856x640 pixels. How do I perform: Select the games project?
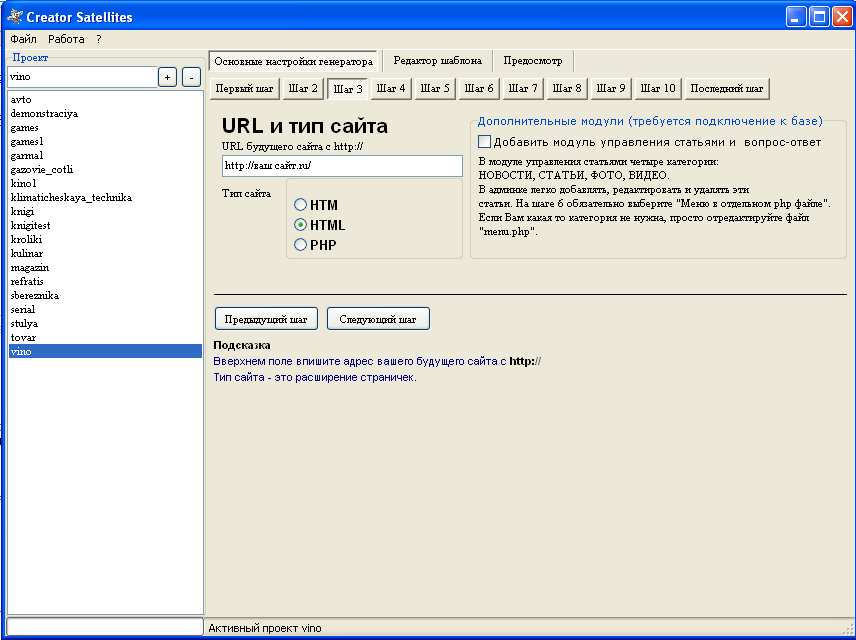tap(105, 128)
